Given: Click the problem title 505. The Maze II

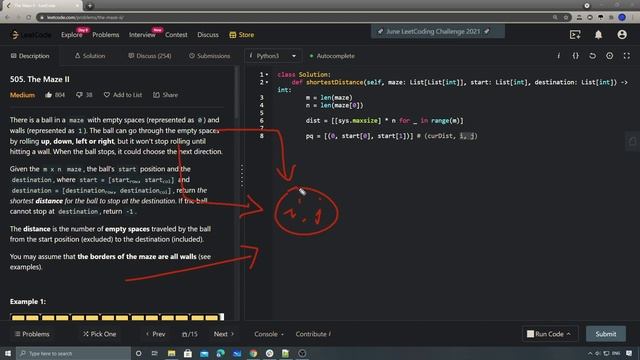Looking at the screenshot, I should coord(40,79).
